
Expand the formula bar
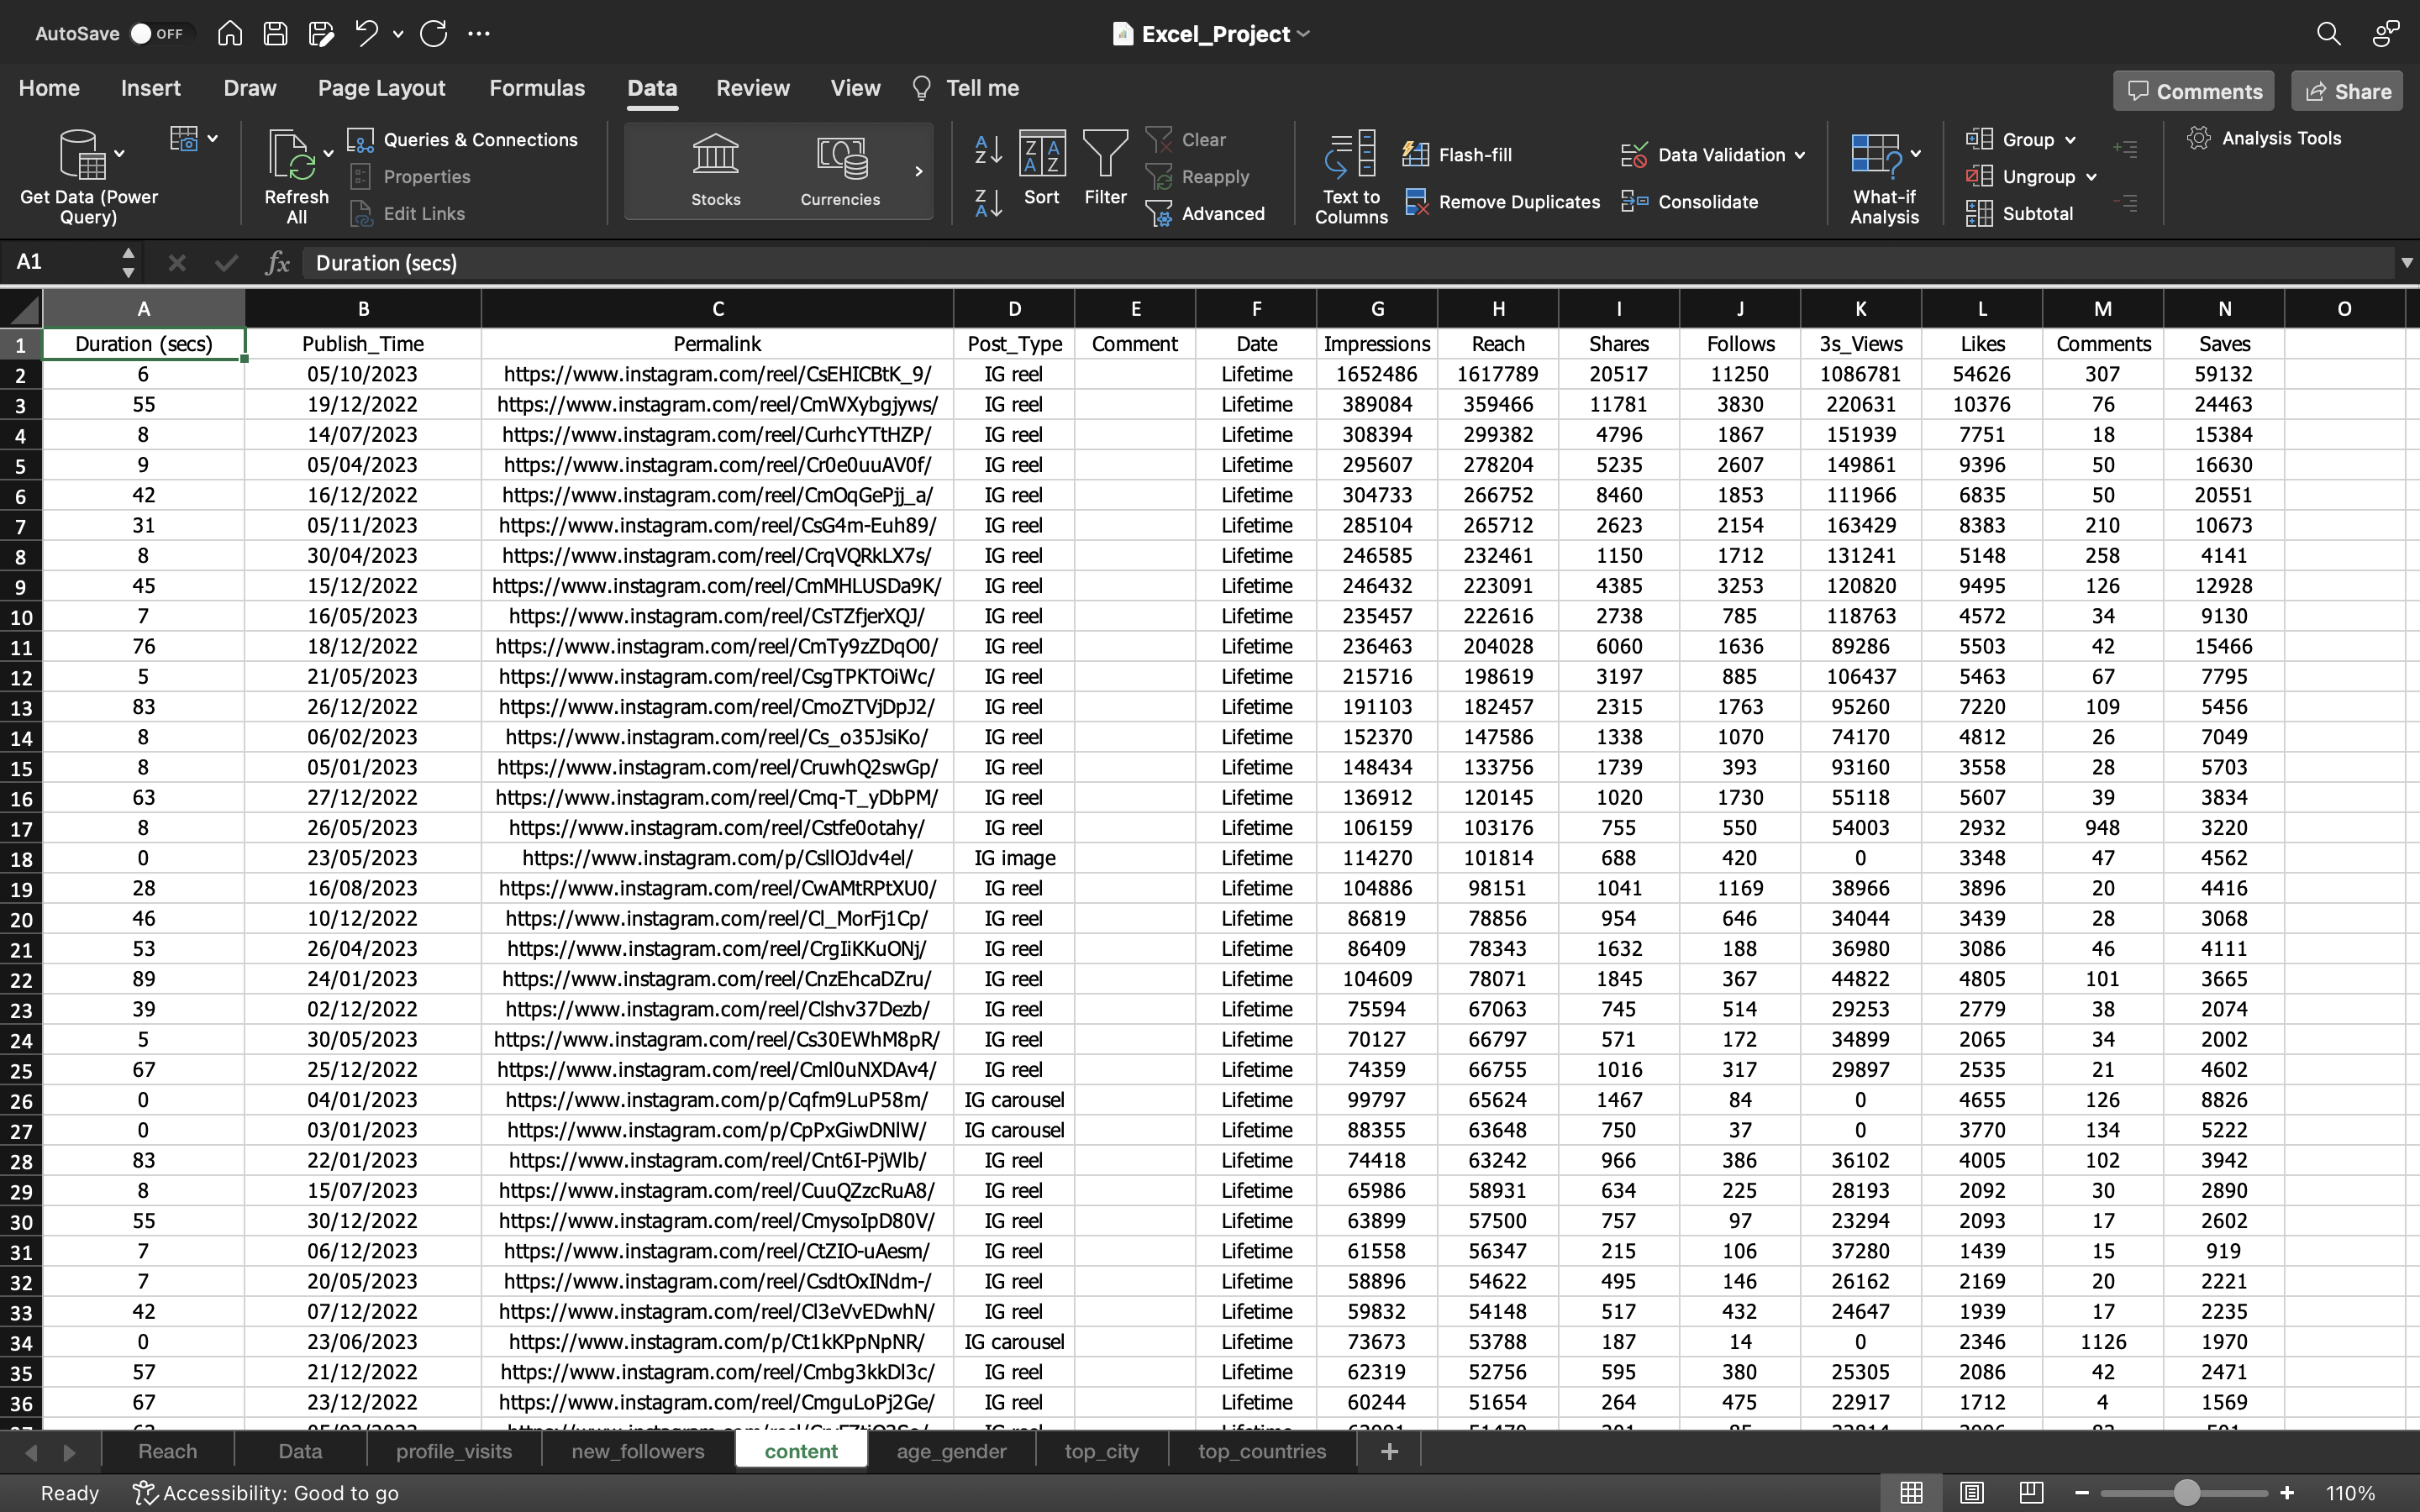tap(2406, 263)
